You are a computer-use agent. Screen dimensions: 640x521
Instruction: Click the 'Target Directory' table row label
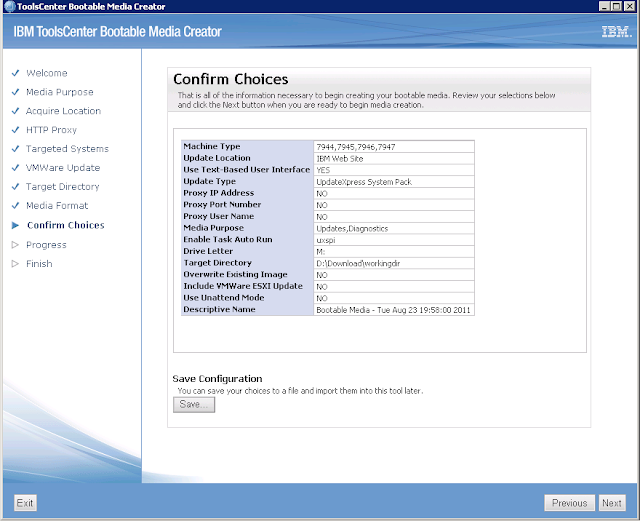point(218,263)
